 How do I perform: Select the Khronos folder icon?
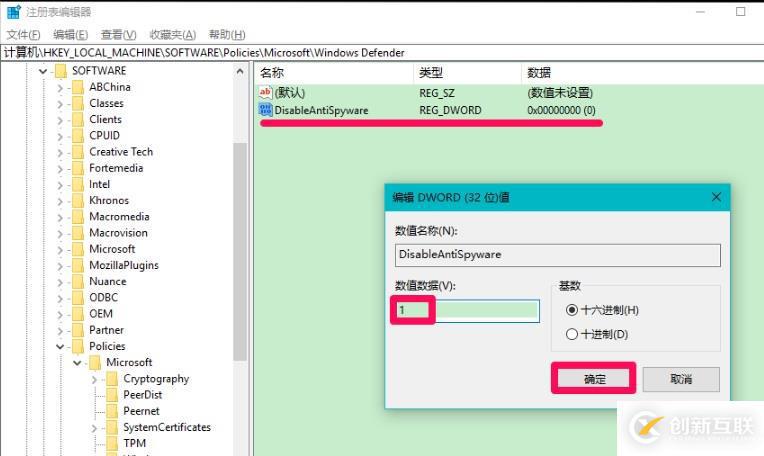[77, 200]
